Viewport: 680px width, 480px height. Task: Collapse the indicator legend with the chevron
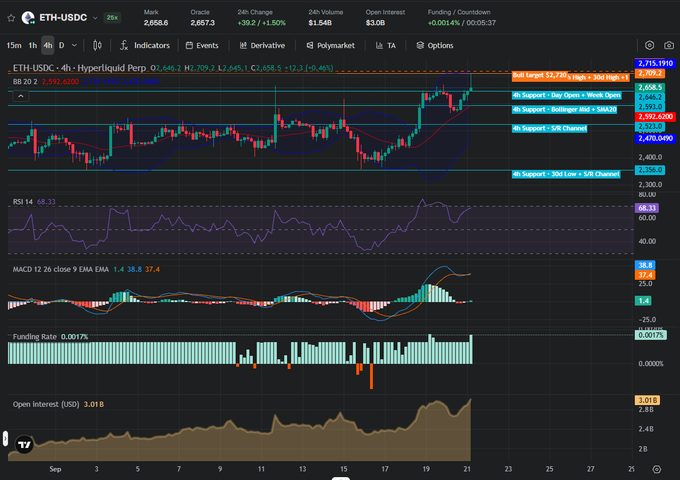coord(21,96)
